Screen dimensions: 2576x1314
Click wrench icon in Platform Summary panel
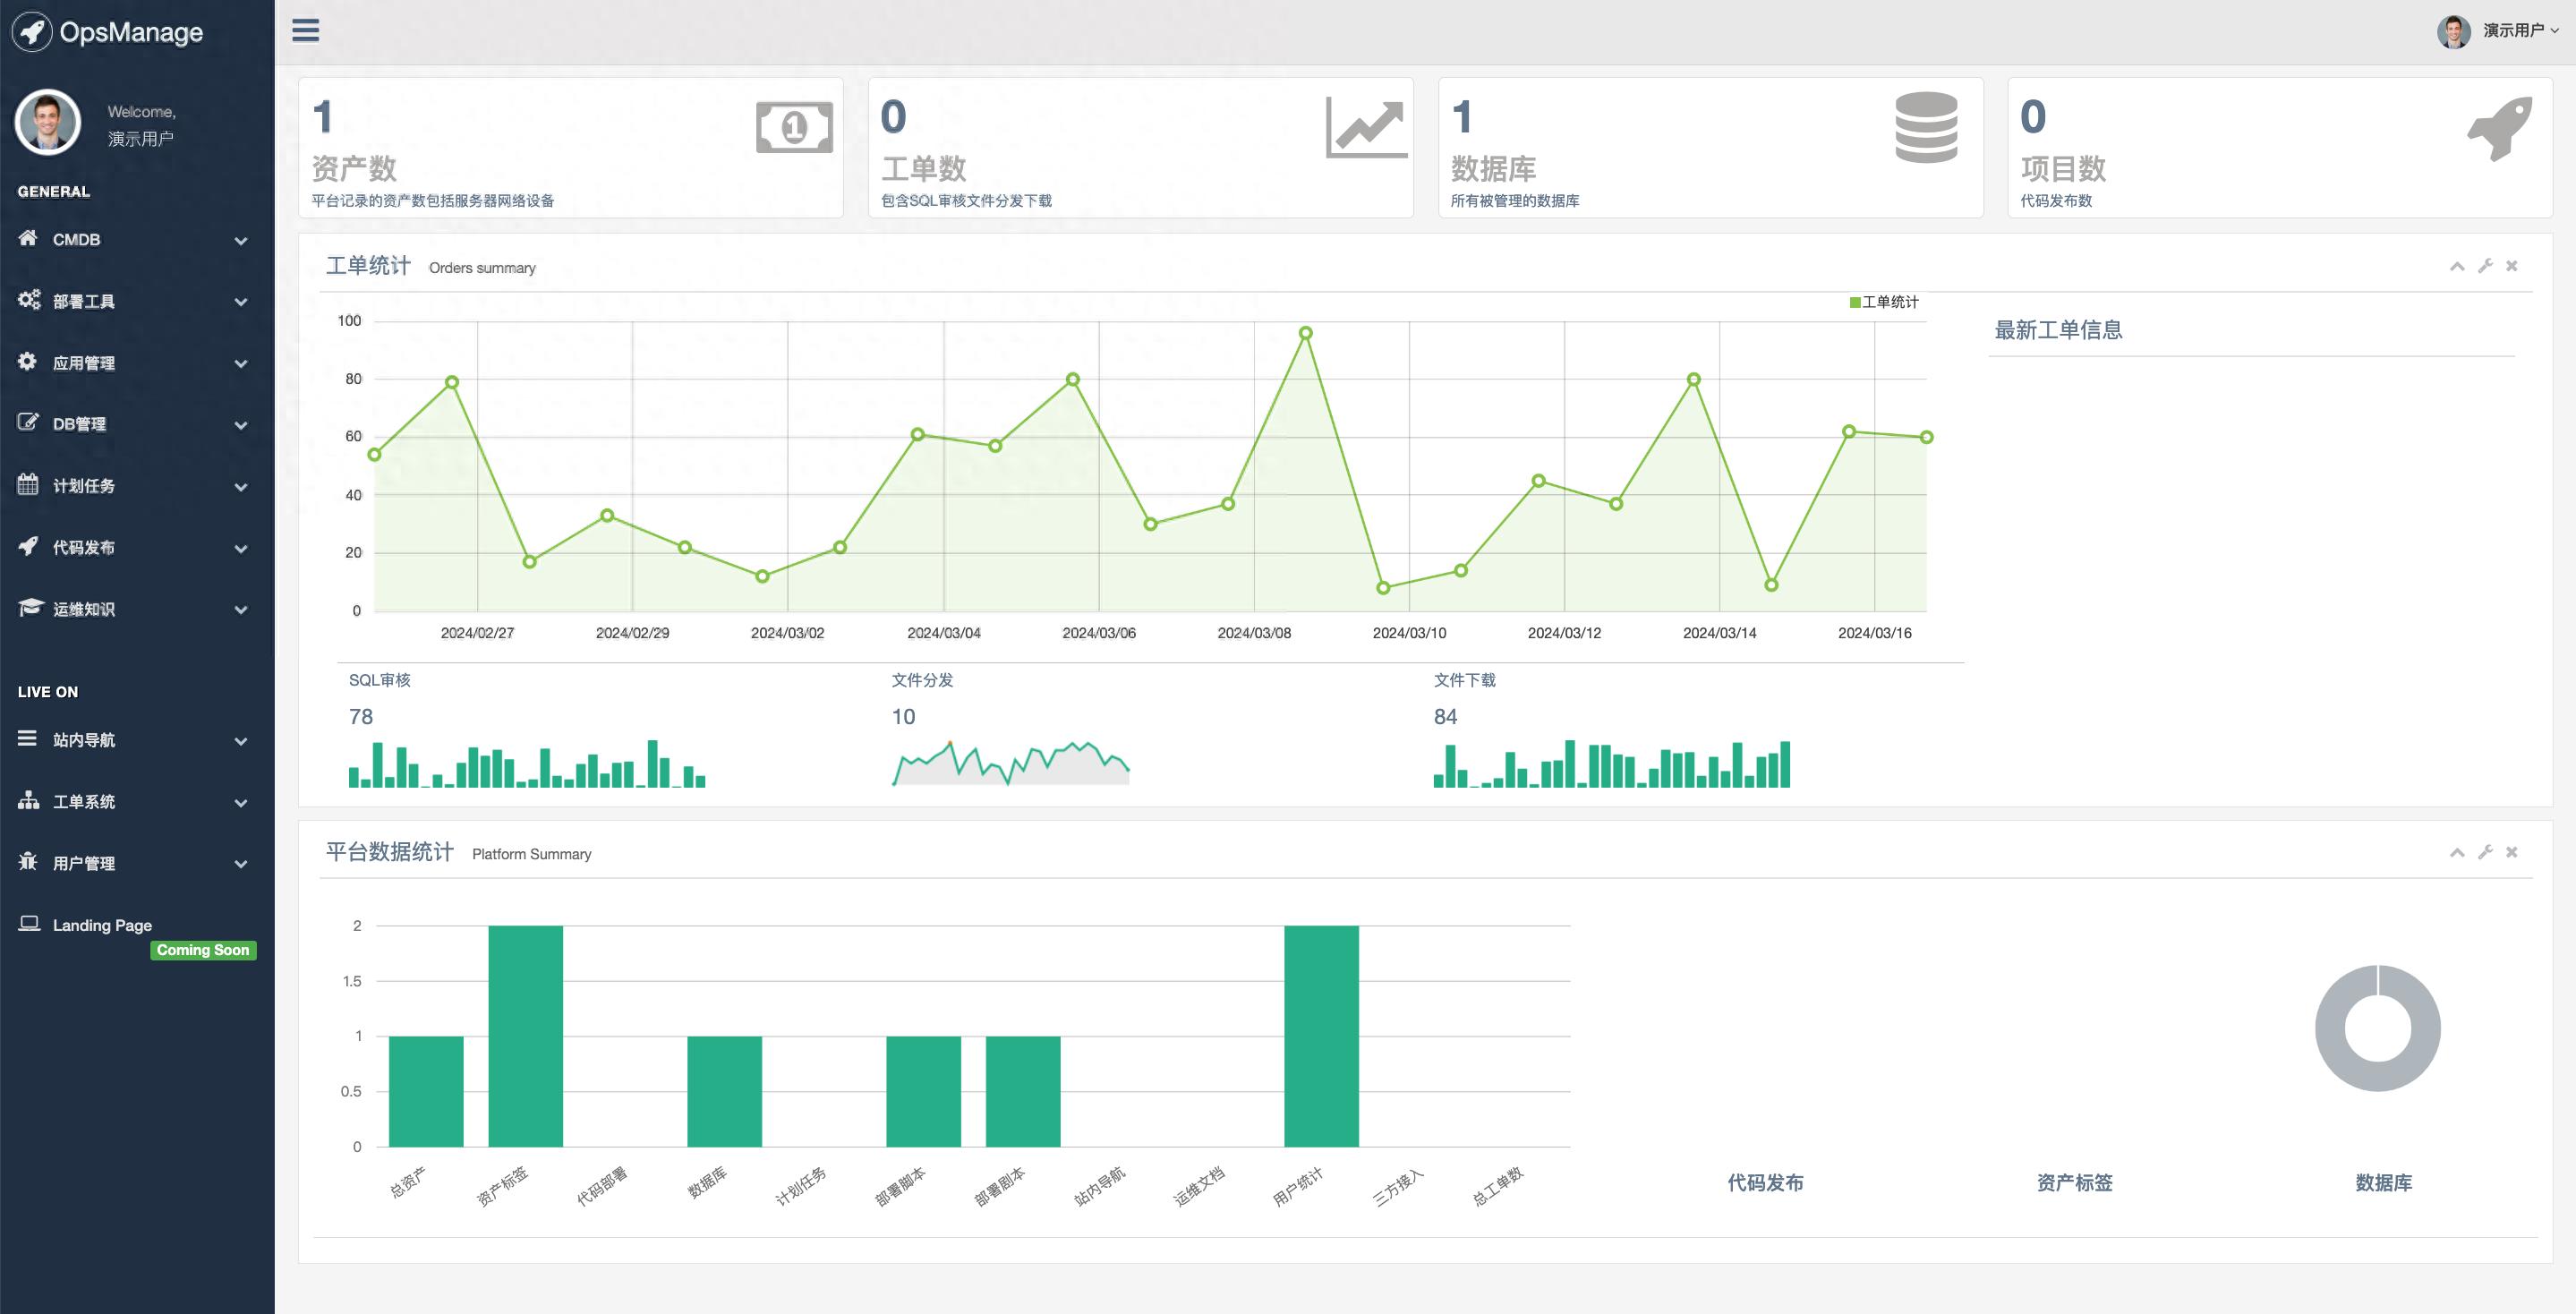point(2484,852)
